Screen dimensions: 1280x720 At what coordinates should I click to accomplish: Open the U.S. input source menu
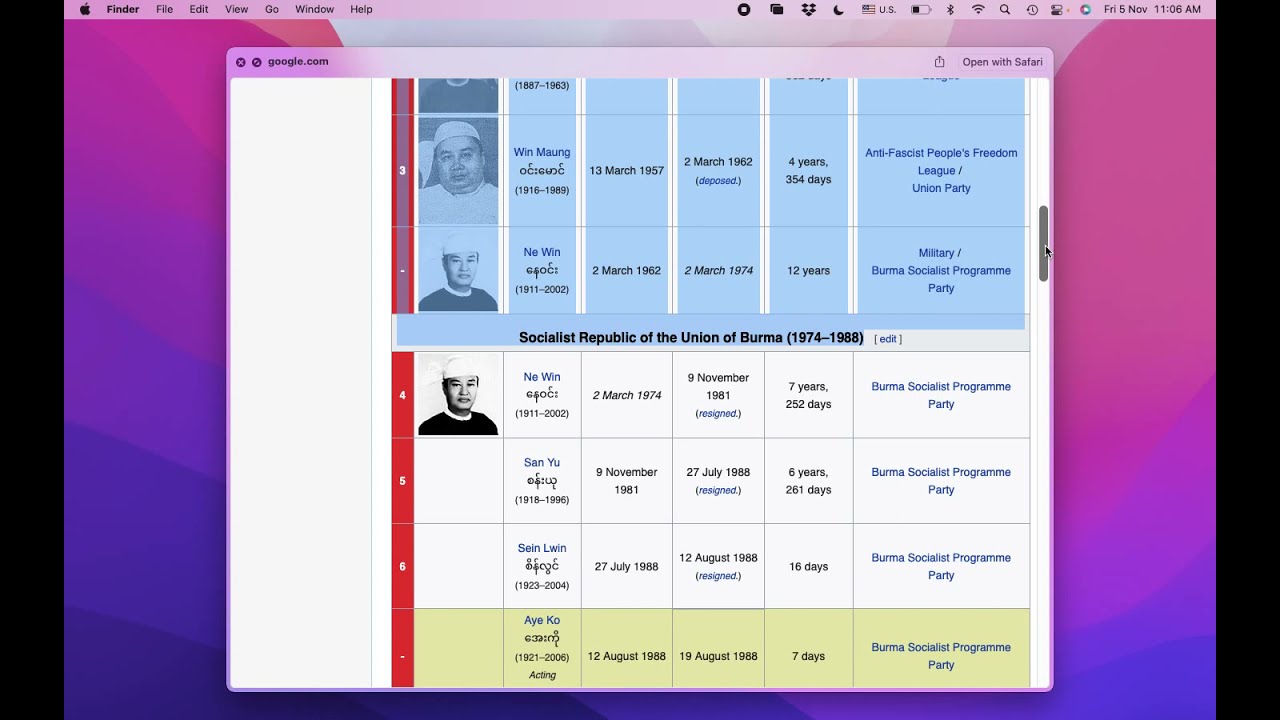(879, 9)
